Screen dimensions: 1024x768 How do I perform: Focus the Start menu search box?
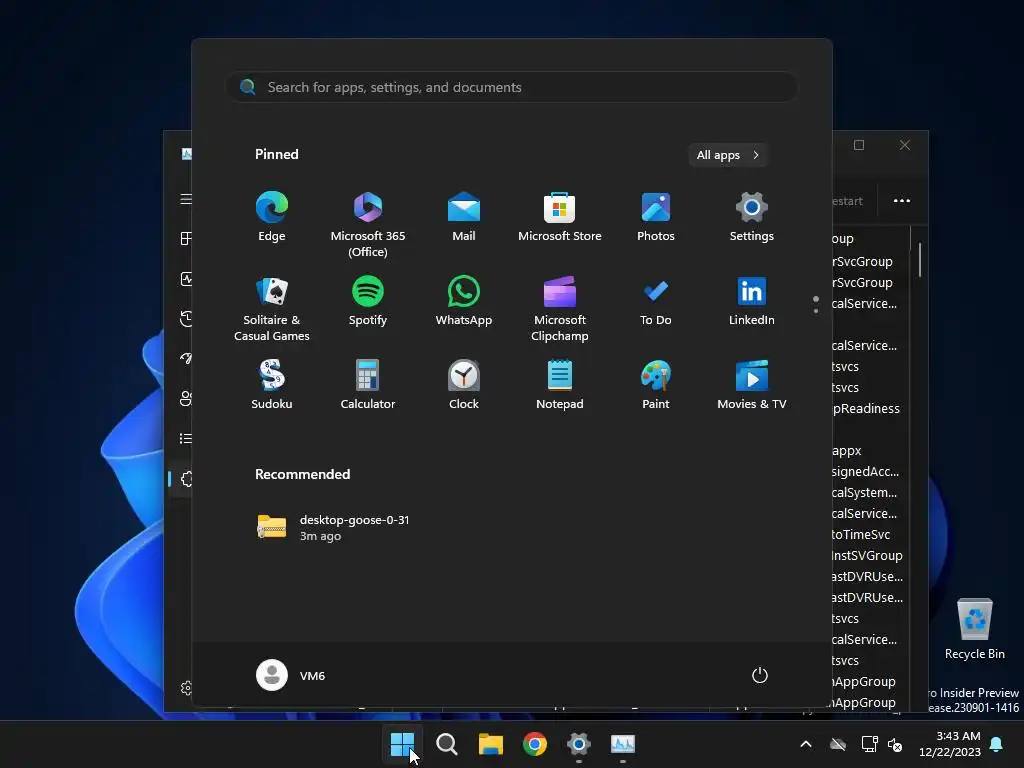tap(512, 87)
